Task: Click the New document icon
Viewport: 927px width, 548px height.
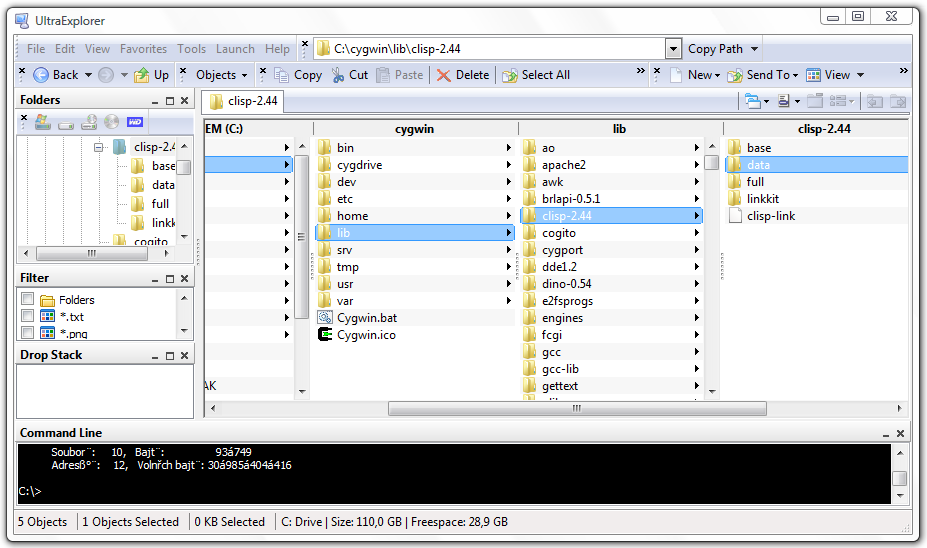Action: [x=676, y=75]
